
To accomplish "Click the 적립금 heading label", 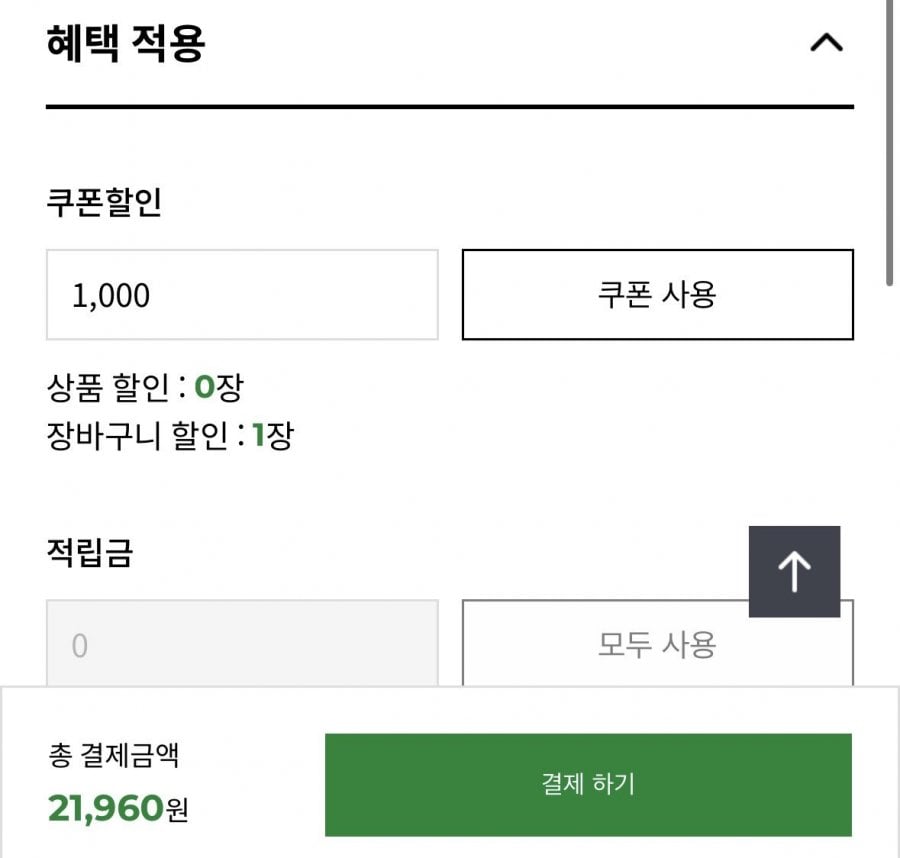I will (x=89, y=553).
